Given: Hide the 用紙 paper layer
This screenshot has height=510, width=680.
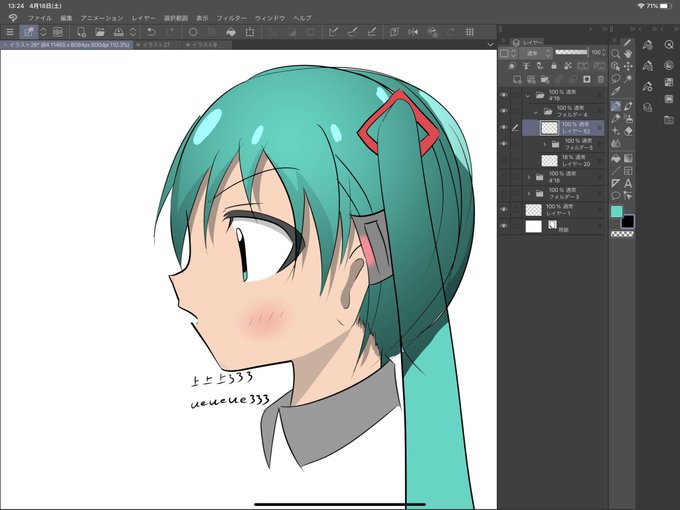Looking at the screenshot, I should [503, 226].
